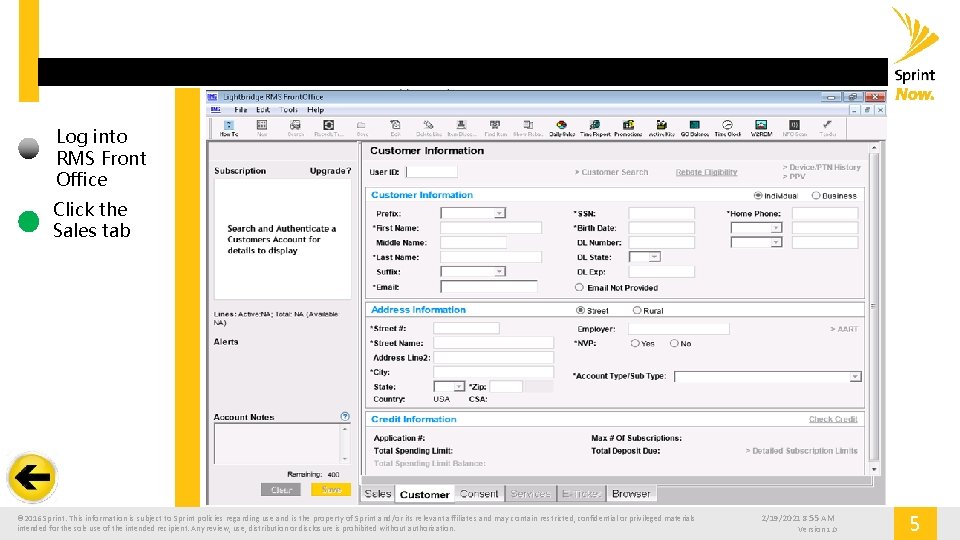Click the Save icon in the top toolbar
Screen dimensions: 960x540
[362, 128]
